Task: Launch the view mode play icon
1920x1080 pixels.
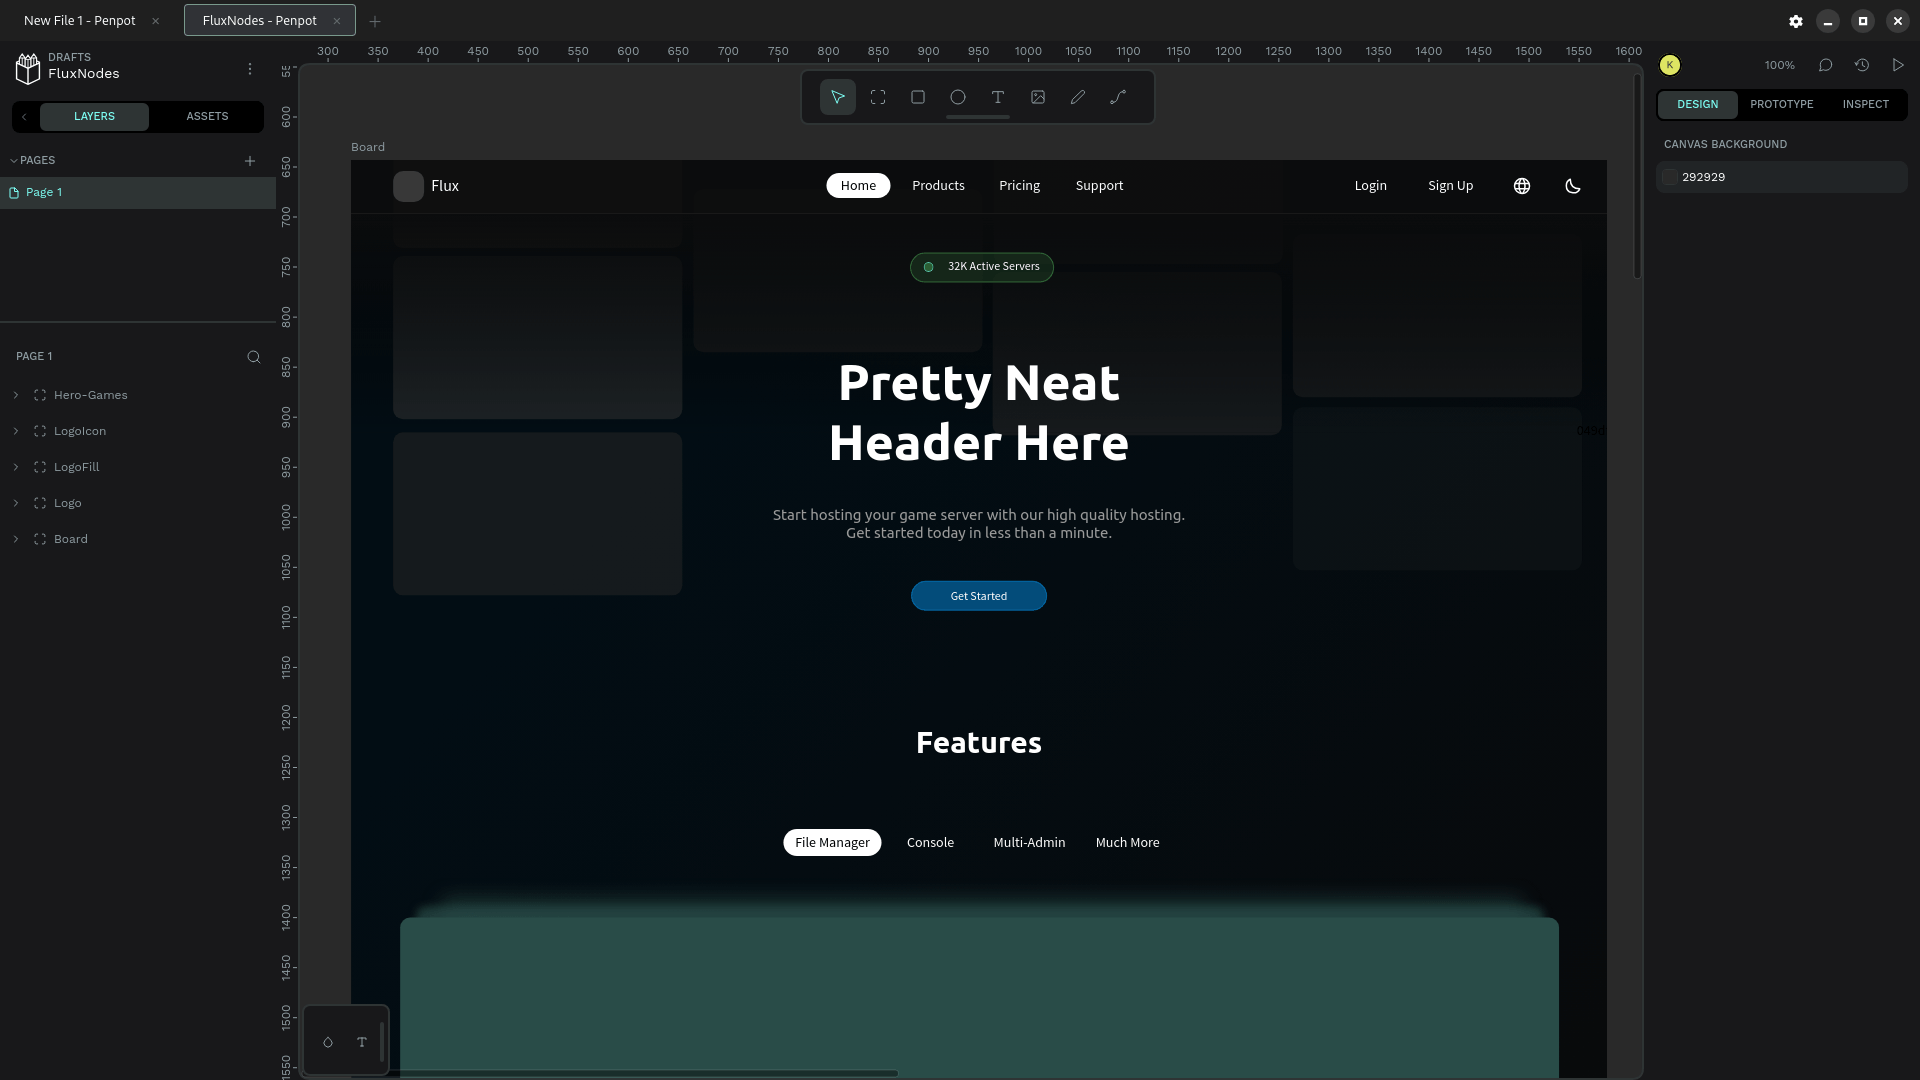Action: [x=1897, y=65]
